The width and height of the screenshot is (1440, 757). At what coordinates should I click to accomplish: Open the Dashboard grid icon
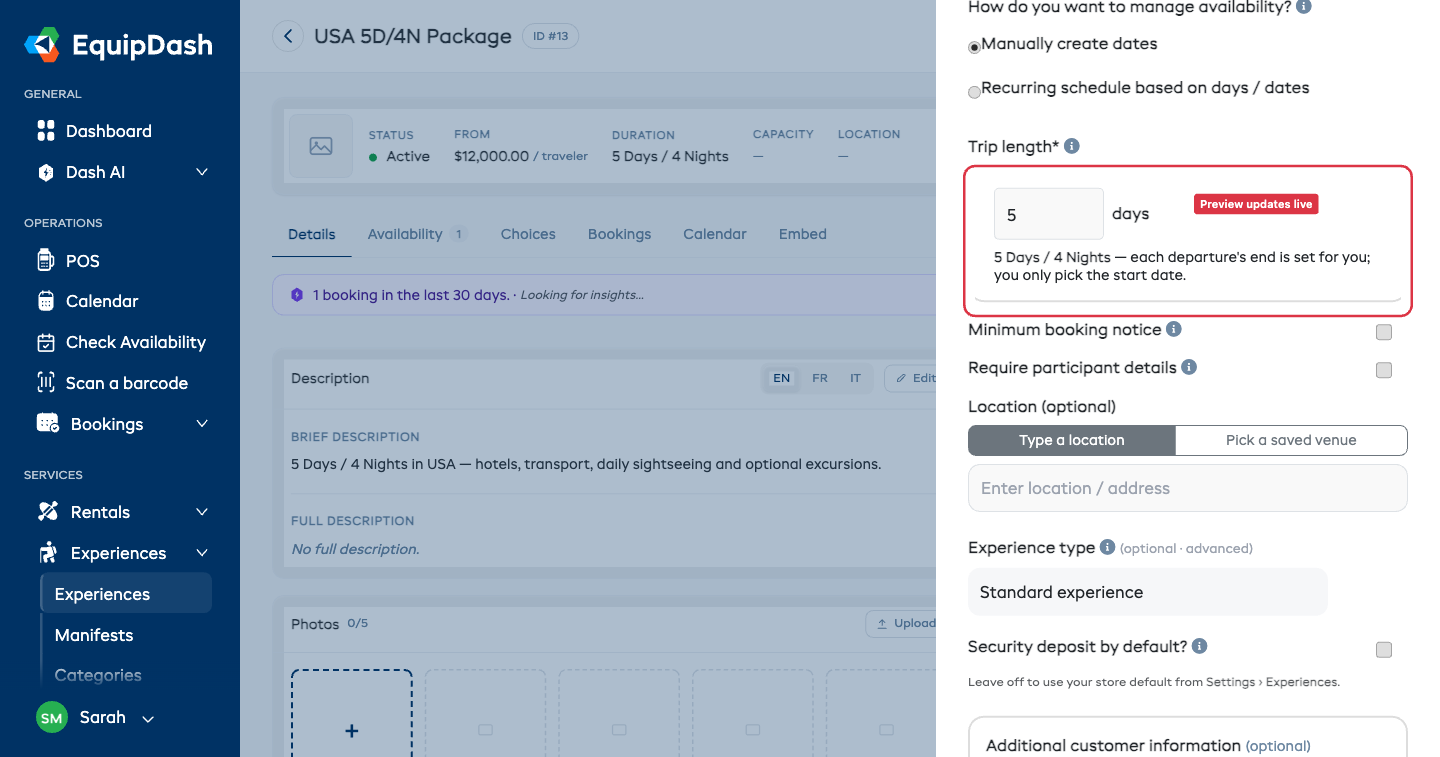click(46, 131)
